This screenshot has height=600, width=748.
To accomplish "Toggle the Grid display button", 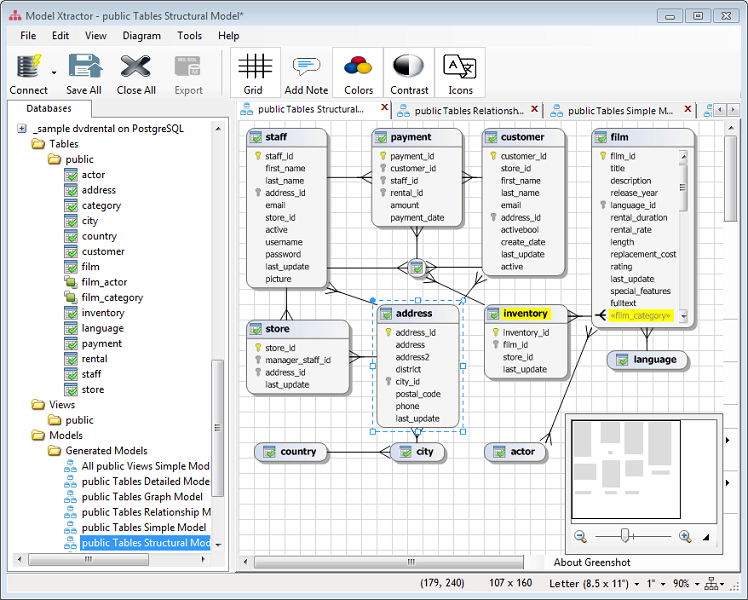I will click(x=254, y=68).
